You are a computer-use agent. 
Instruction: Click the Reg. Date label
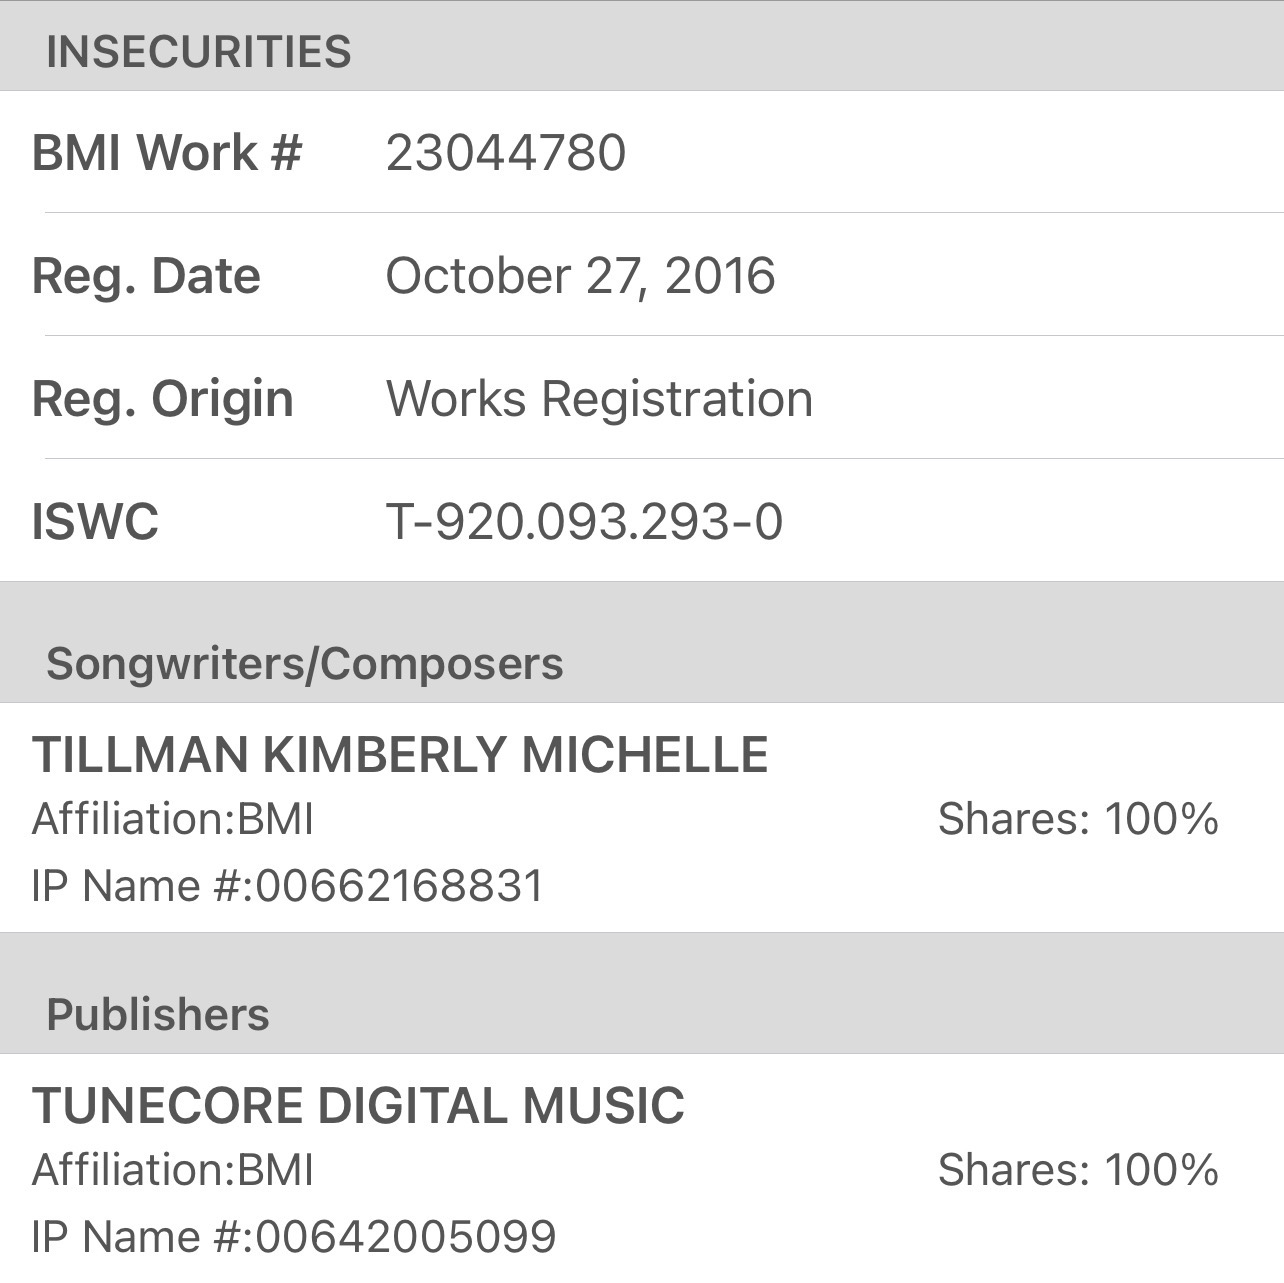[146, 276]
